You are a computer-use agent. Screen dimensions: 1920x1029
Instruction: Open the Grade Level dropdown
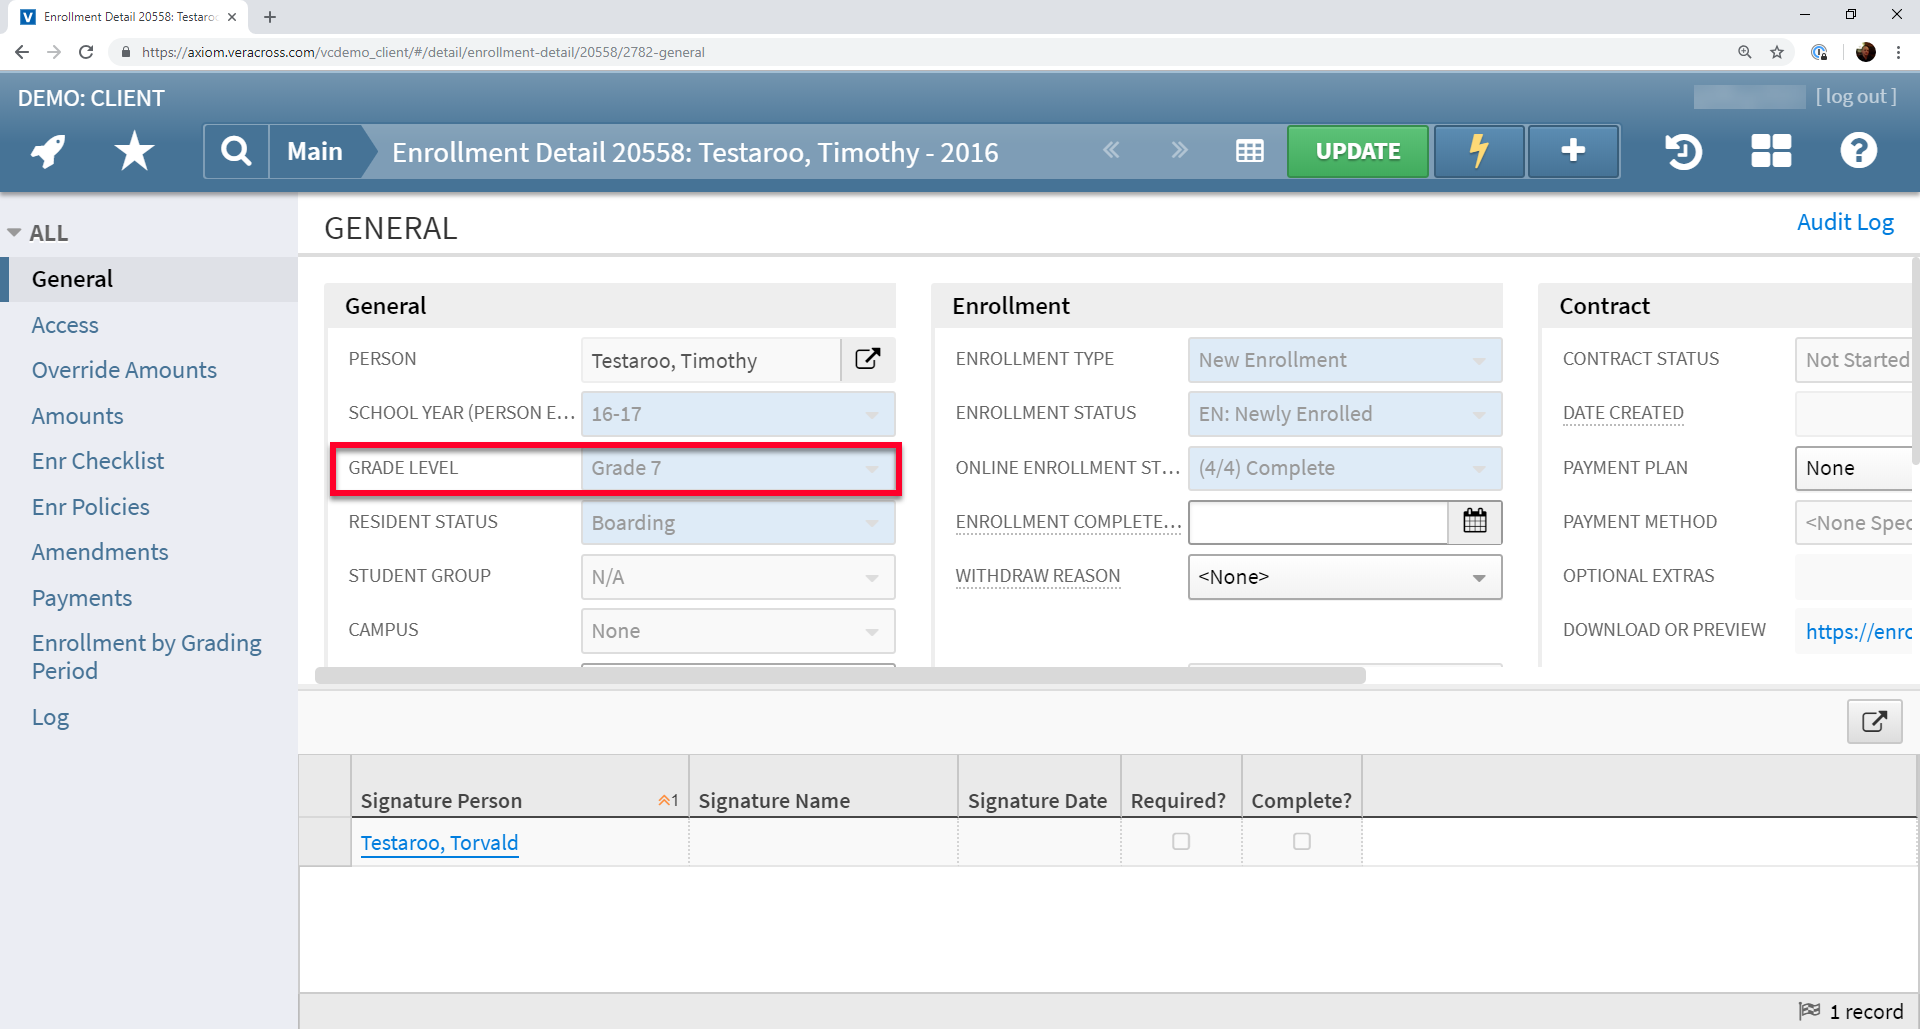tap(871, 468)
